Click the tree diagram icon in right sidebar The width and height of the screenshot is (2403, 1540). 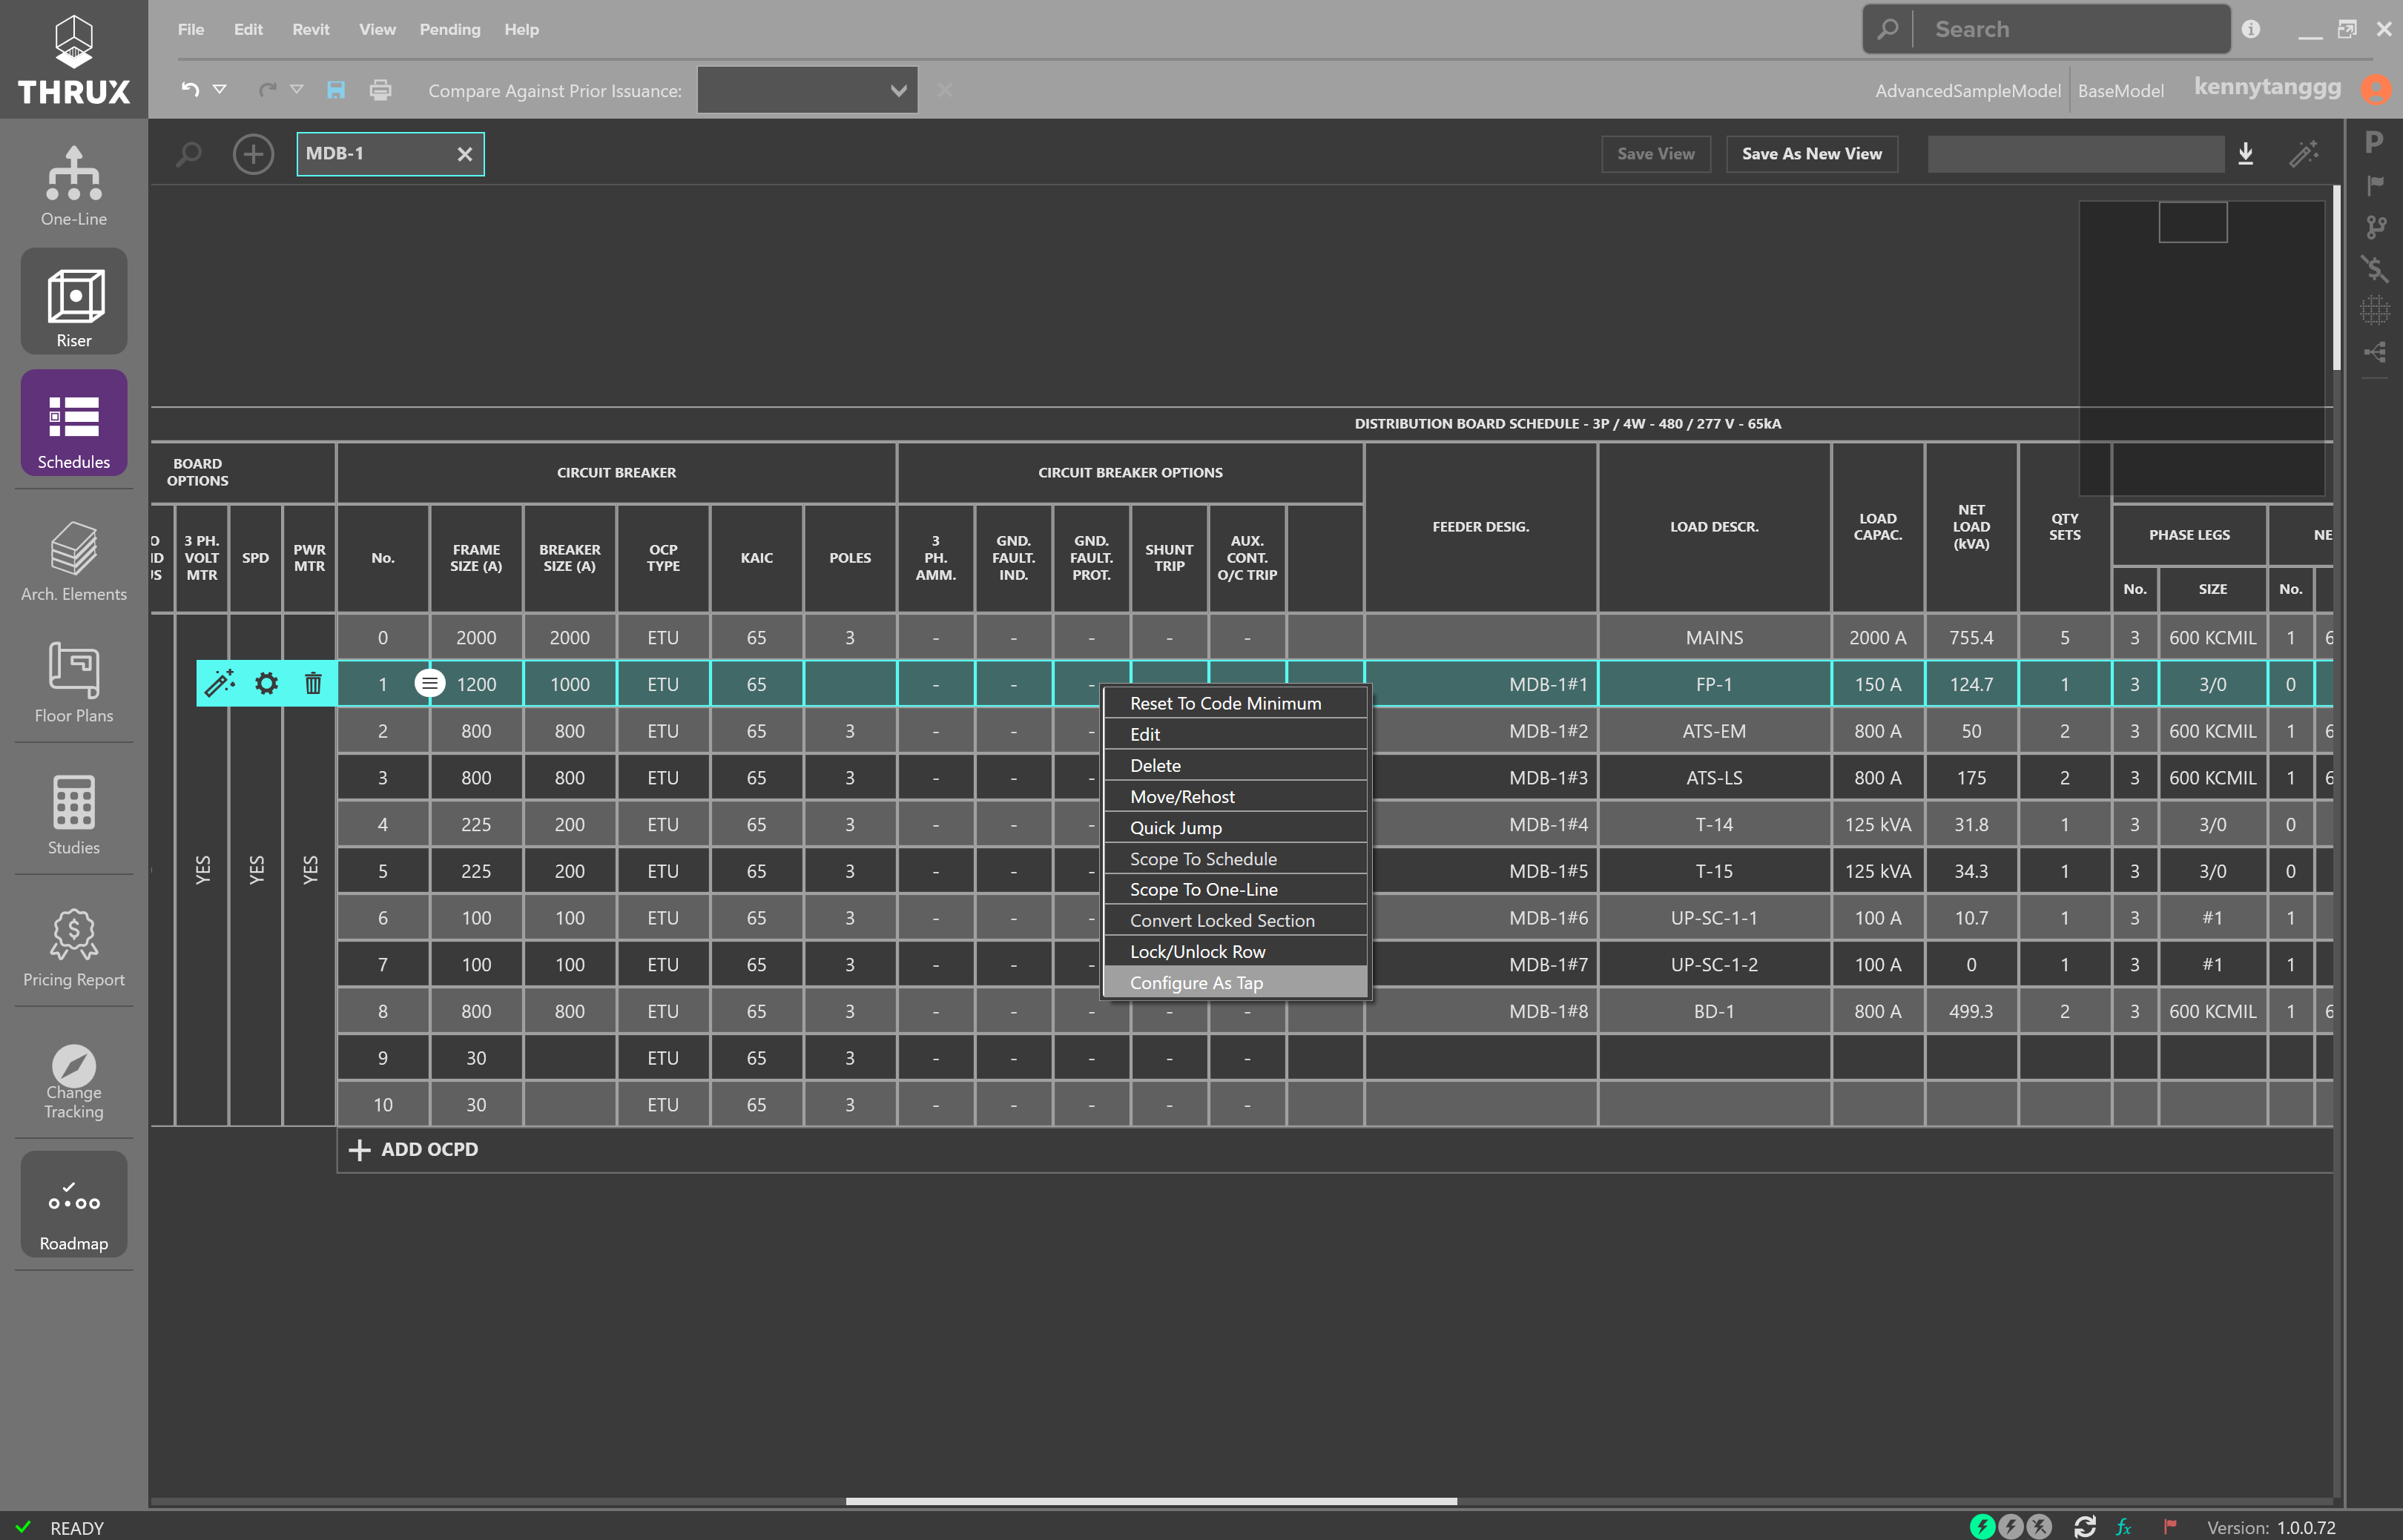click(x=2375, y=352)
